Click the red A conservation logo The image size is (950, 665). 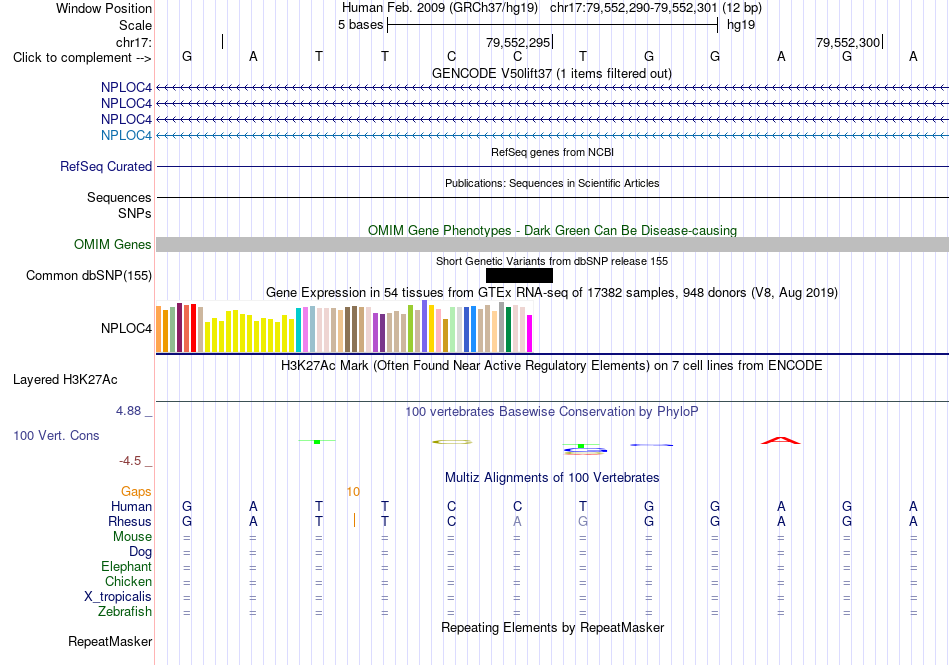pos(781,440)
